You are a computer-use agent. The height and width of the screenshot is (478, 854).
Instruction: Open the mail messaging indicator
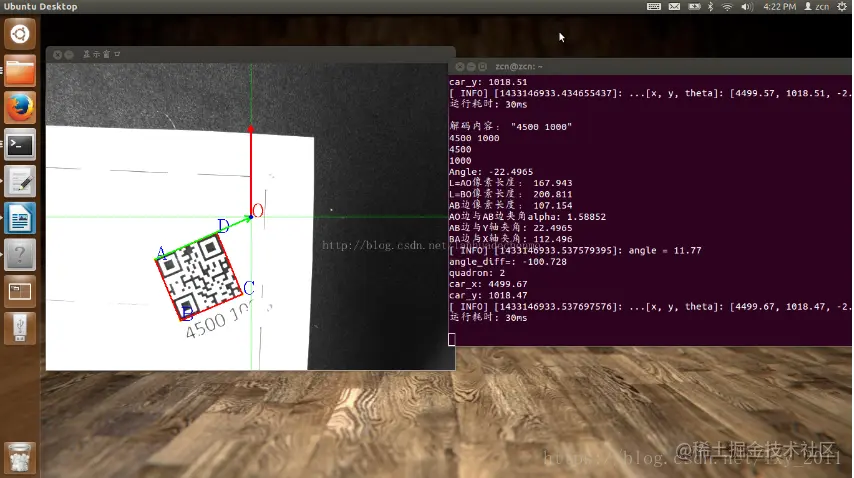[x=674, y=7]
